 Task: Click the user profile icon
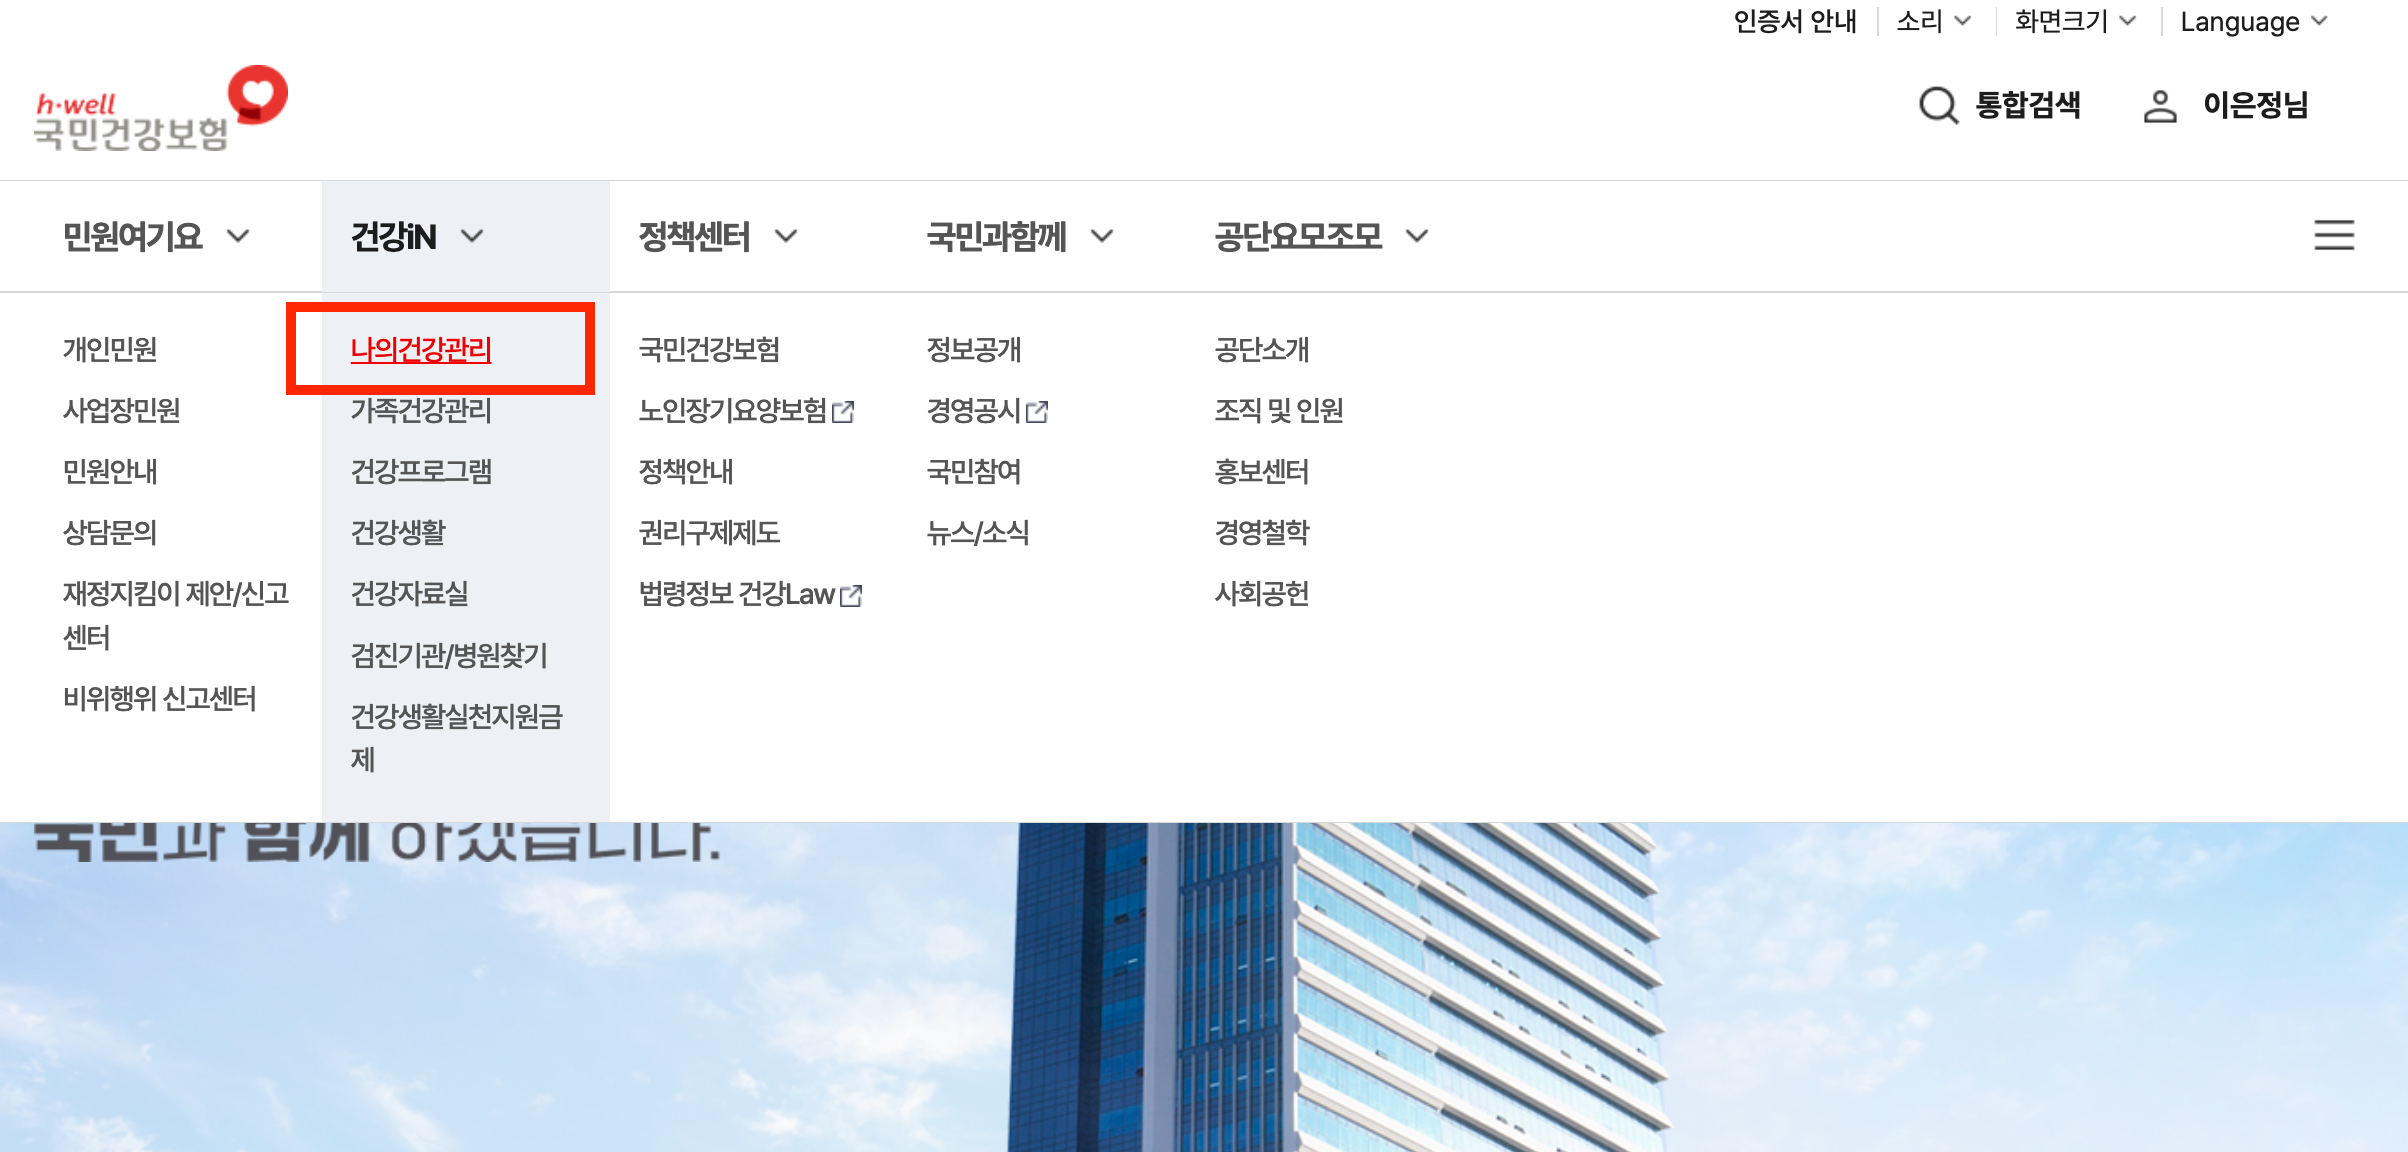2160,106
